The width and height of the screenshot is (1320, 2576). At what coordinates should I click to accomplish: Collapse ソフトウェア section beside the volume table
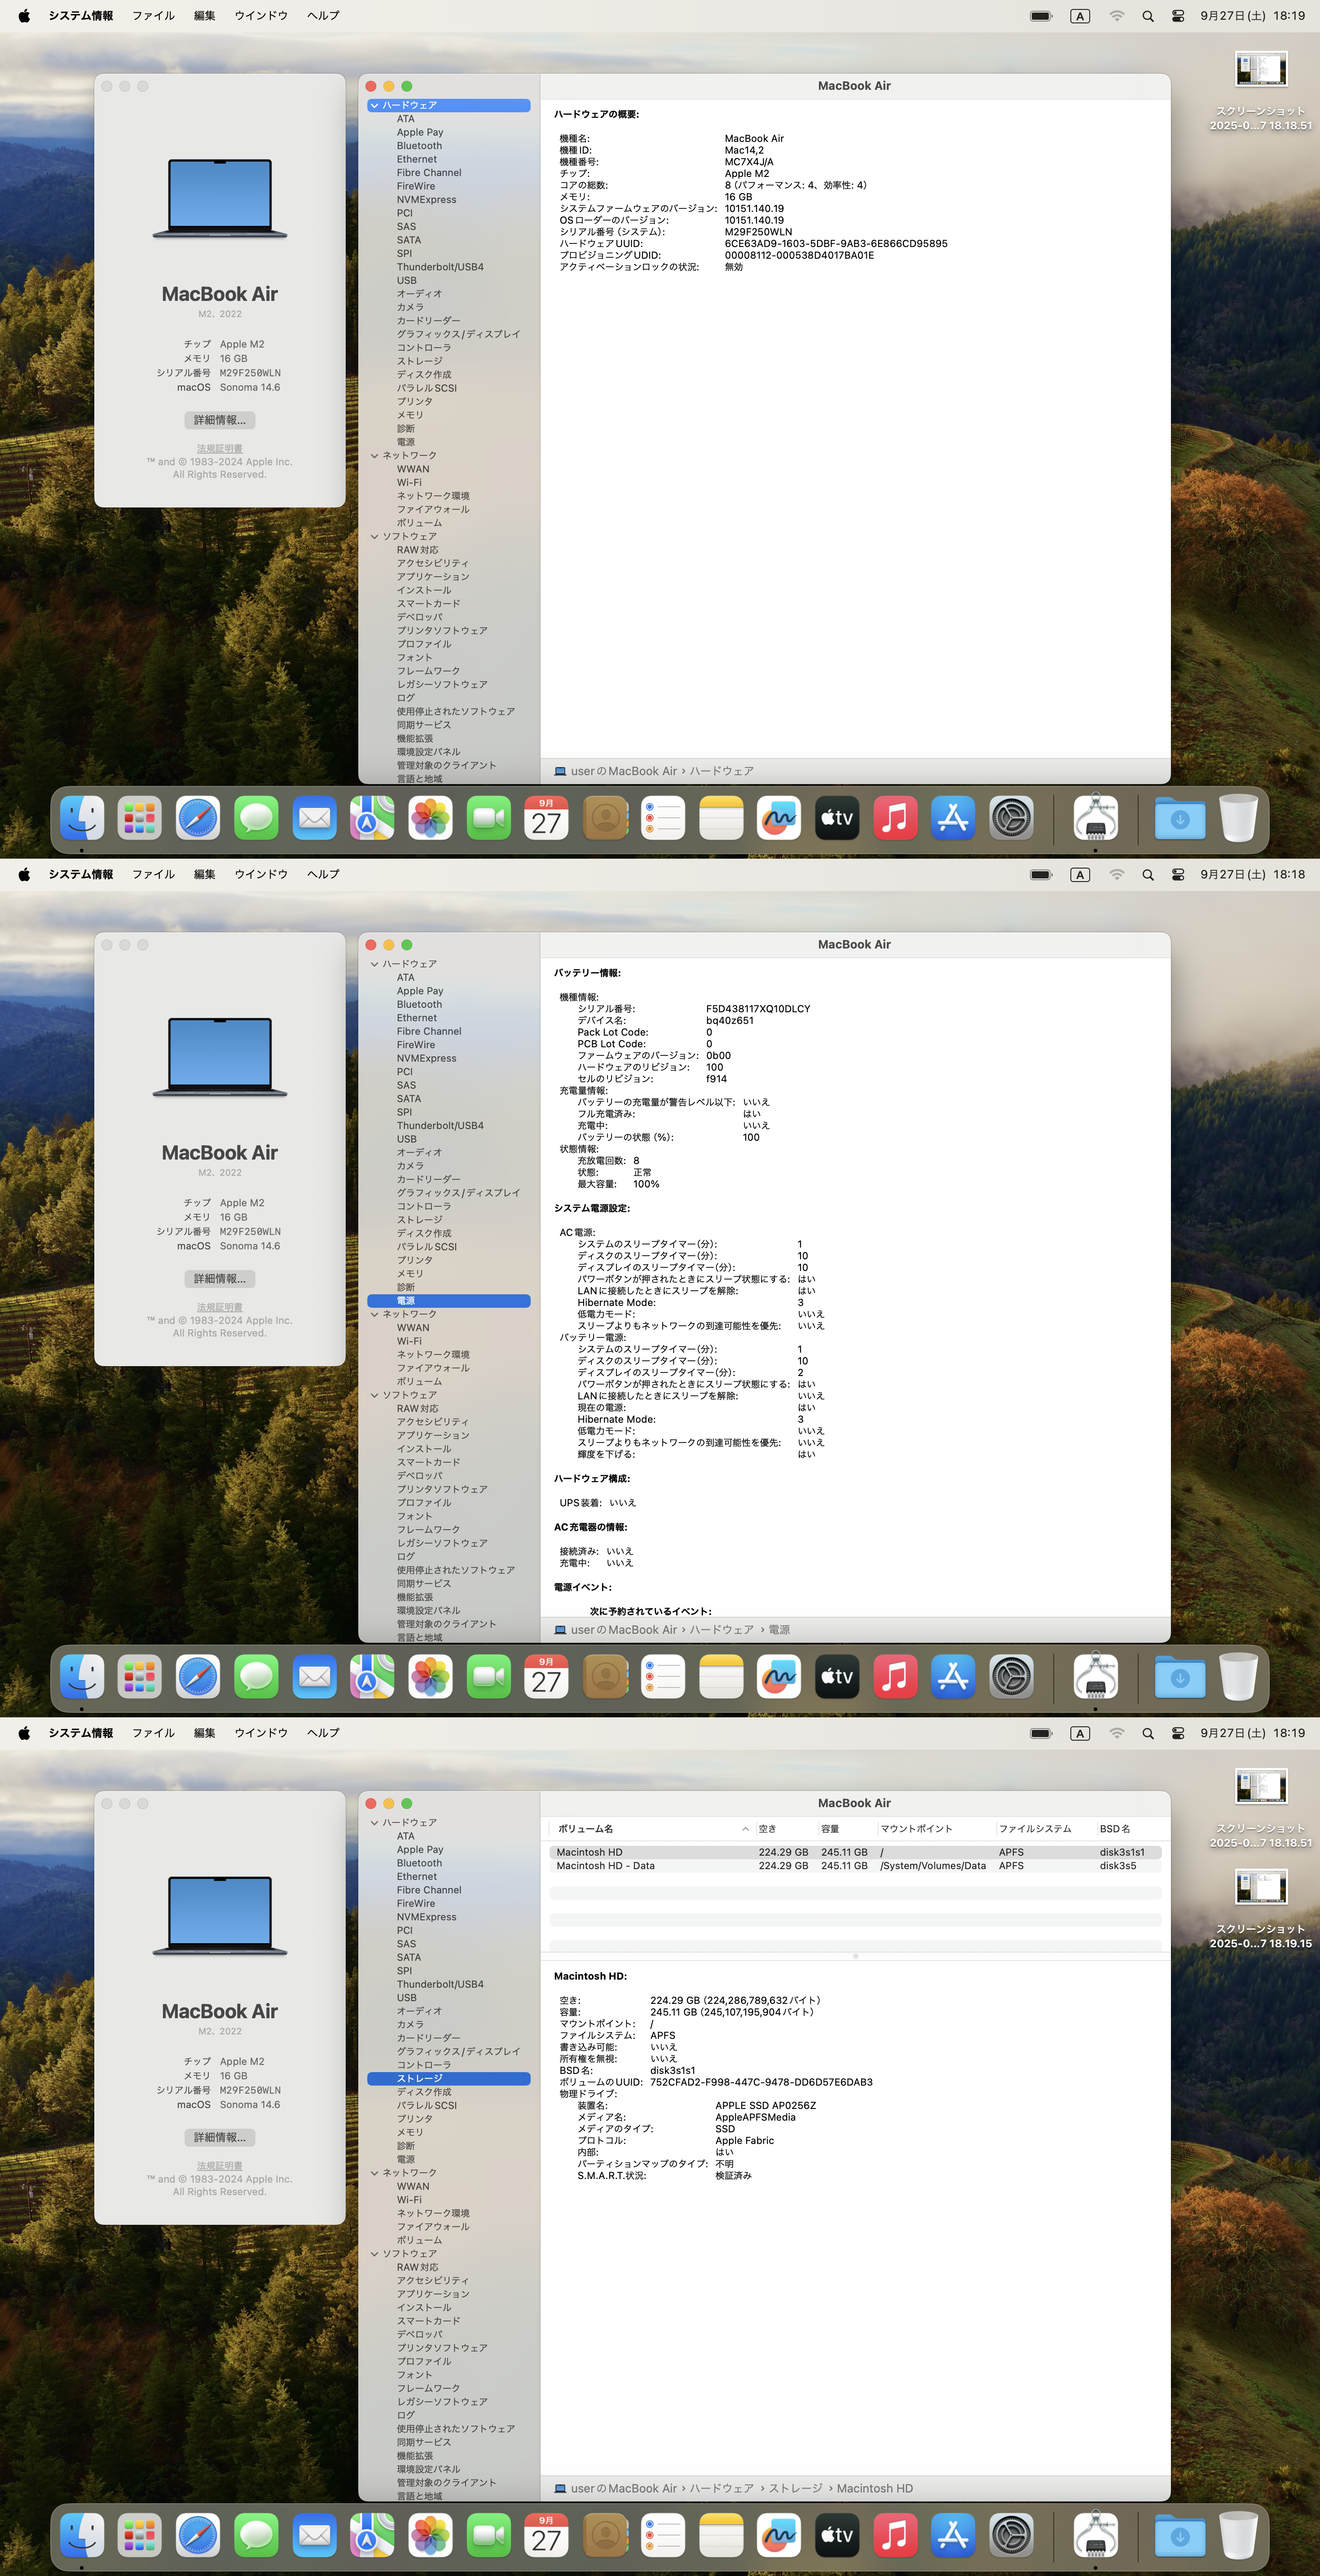tap(375, 2253)
